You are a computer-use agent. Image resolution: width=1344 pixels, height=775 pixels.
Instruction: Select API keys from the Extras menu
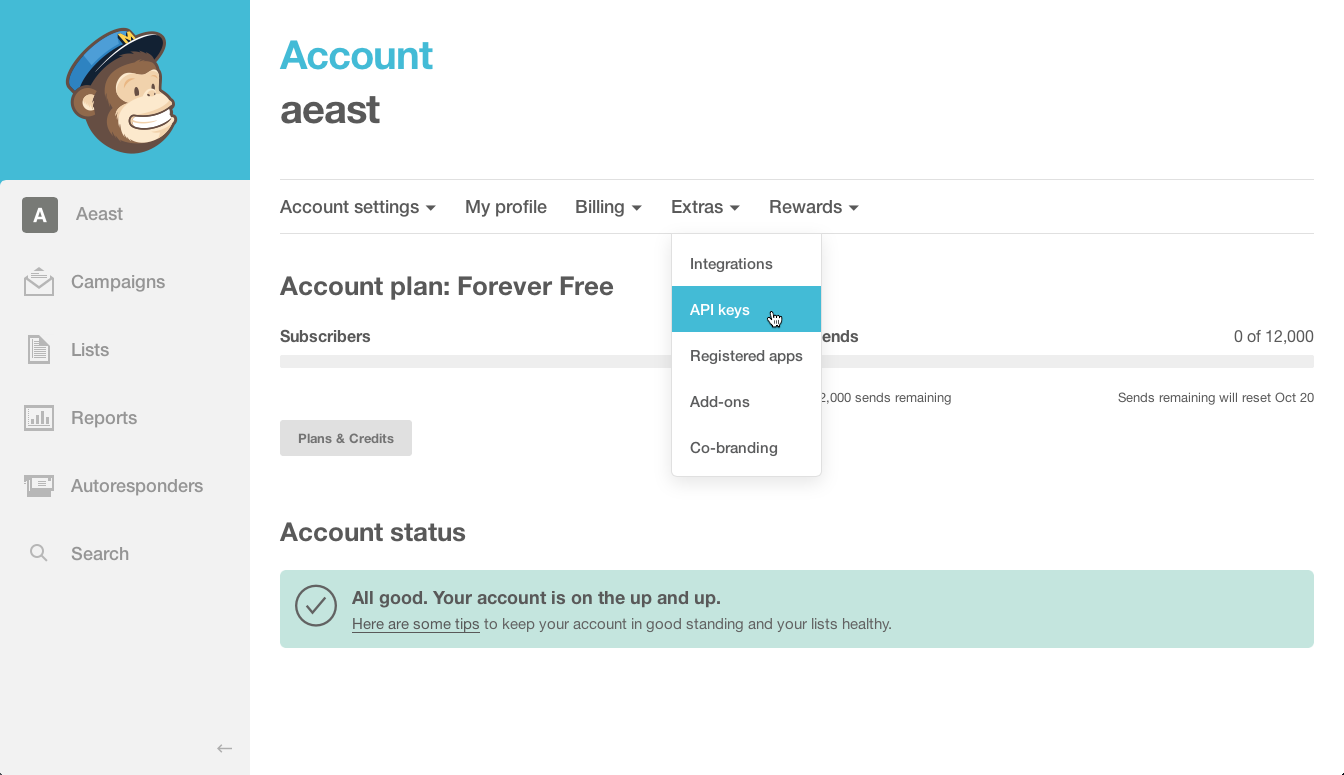720,310
